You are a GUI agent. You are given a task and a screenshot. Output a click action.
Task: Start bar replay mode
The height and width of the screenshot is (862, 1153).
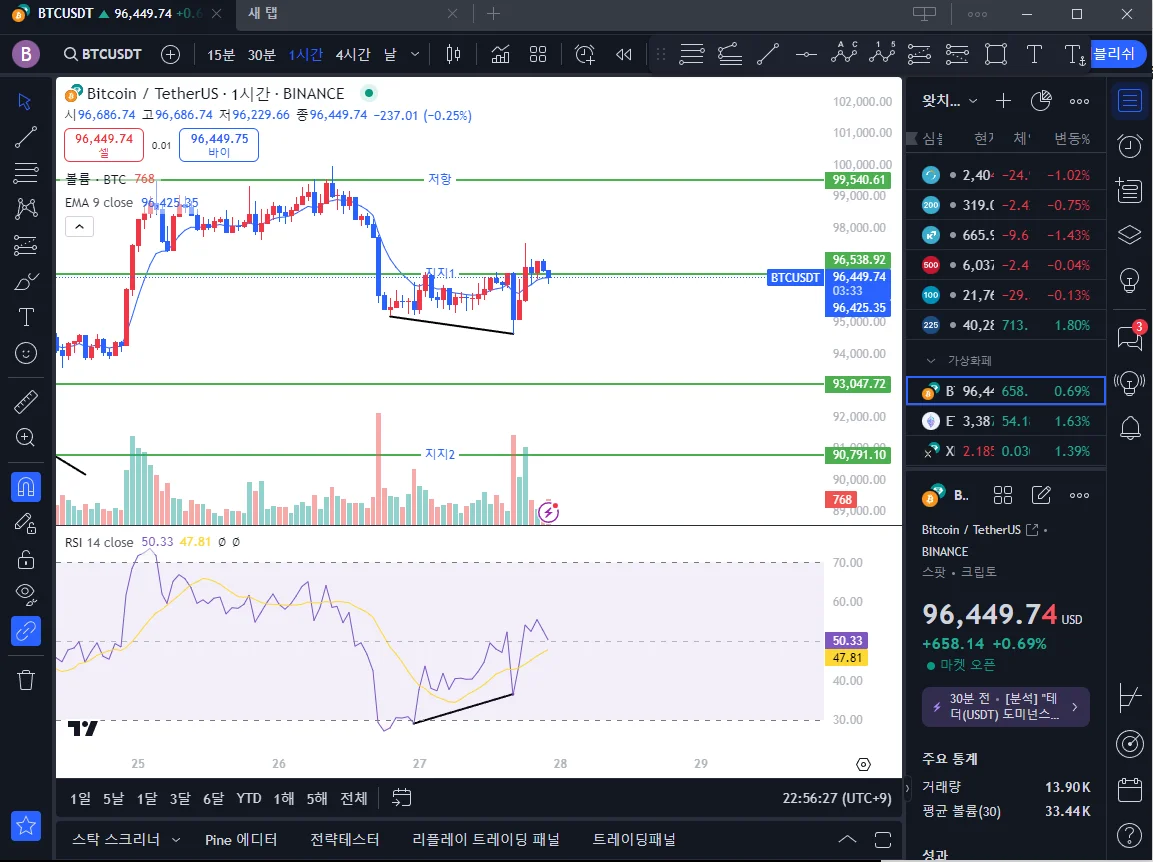(x=624, y=54)
